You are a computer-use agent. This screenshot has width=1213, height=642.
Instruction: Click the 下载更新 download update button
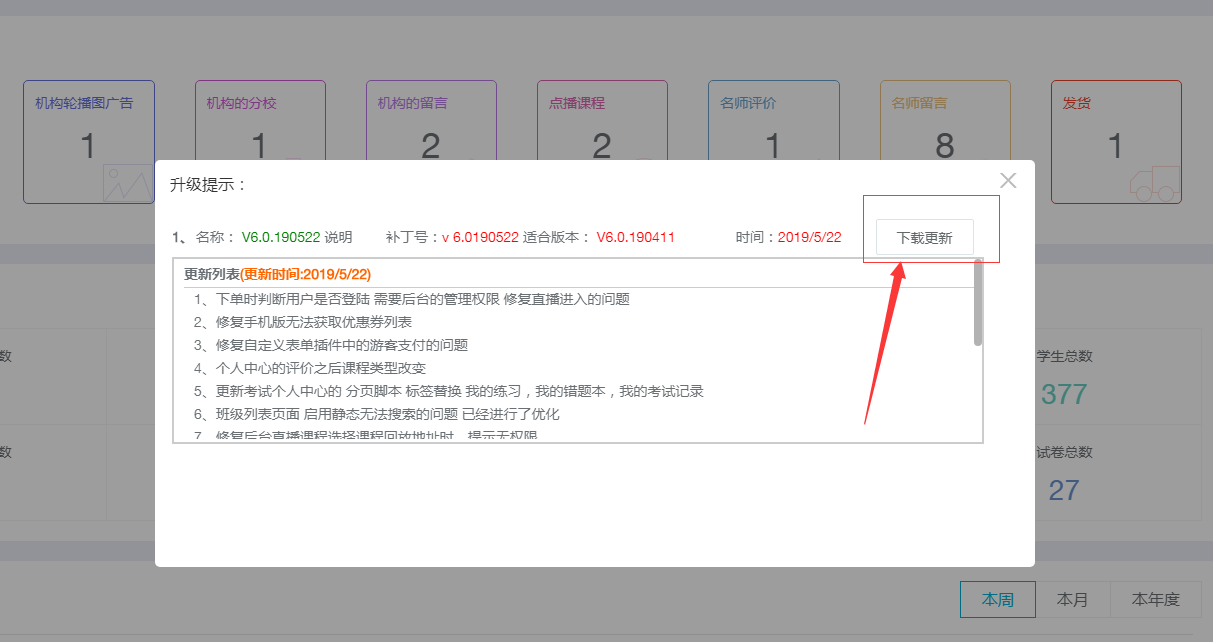[923, 238]
